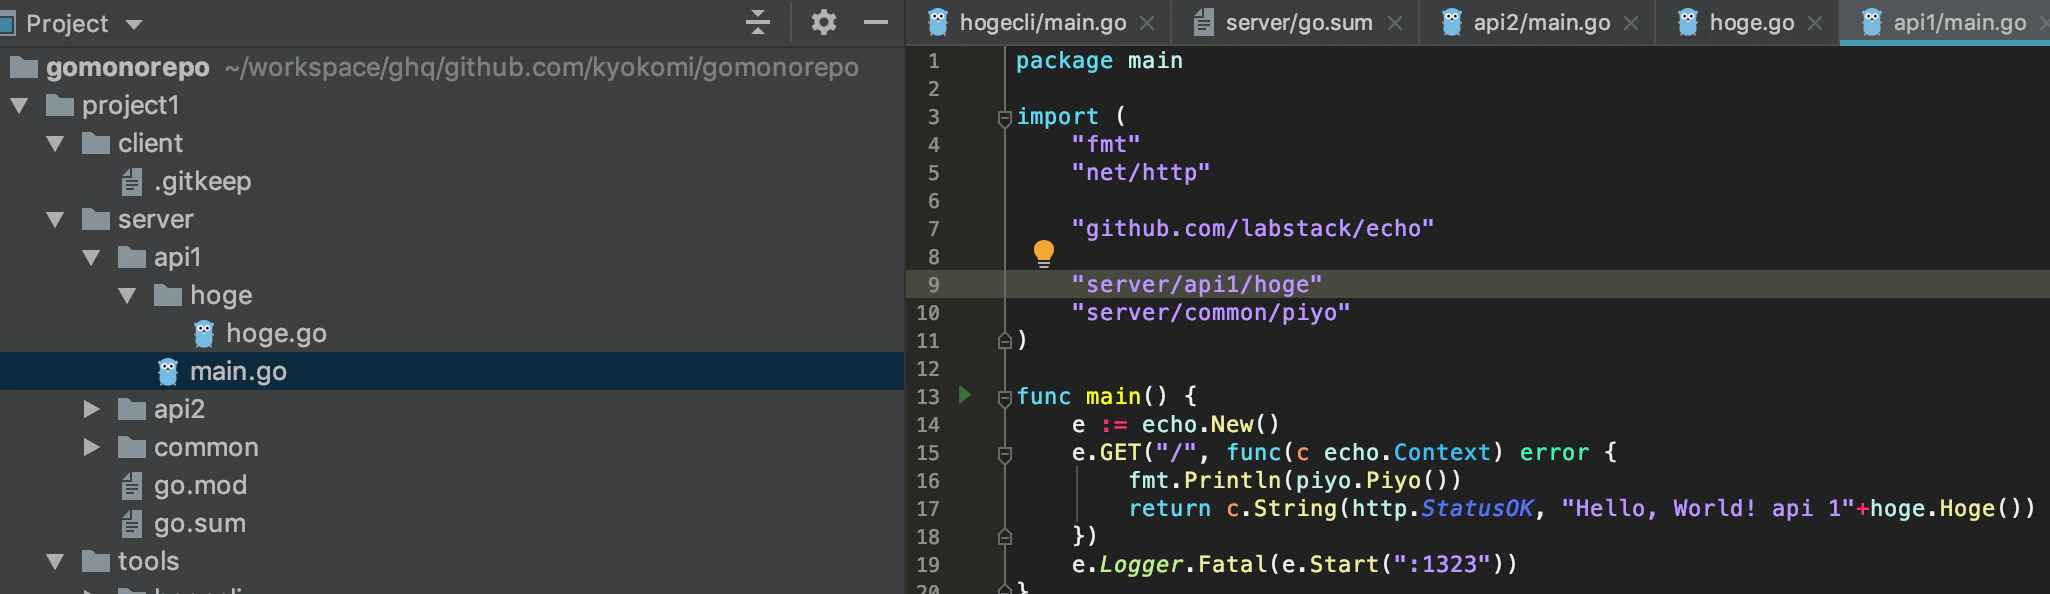This screenshot has width=2050, height=594.
Task: Expand the common folder
Action: (x=91, y=447)
